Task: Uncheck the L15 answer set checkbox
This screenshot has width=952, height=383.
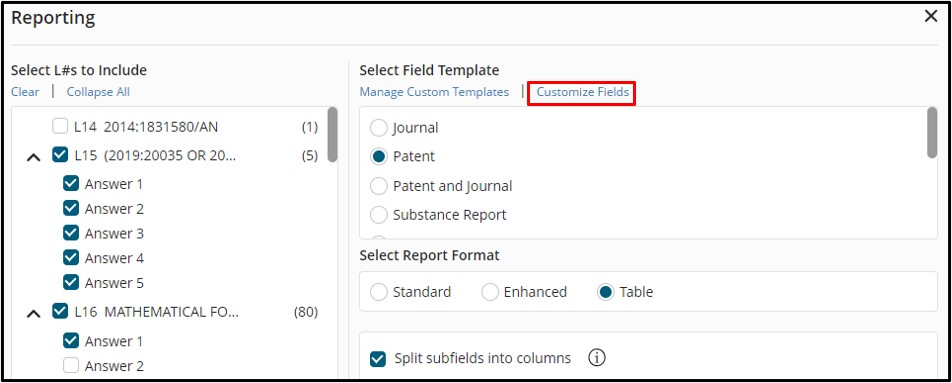Action: (60, 155)
